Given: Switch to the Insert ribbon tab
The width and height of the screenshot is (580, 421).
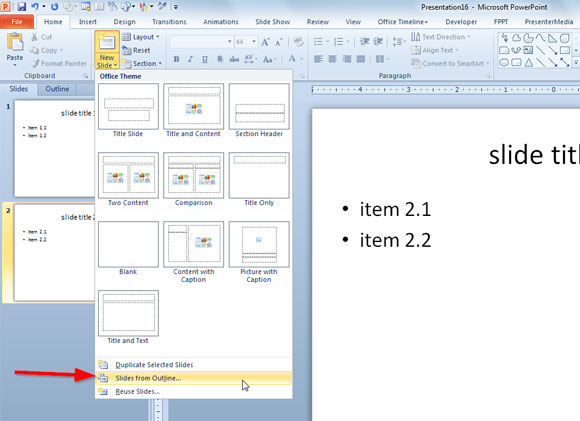Looking at the screenshot, I should pyautogui.click(x=88, y=22).
